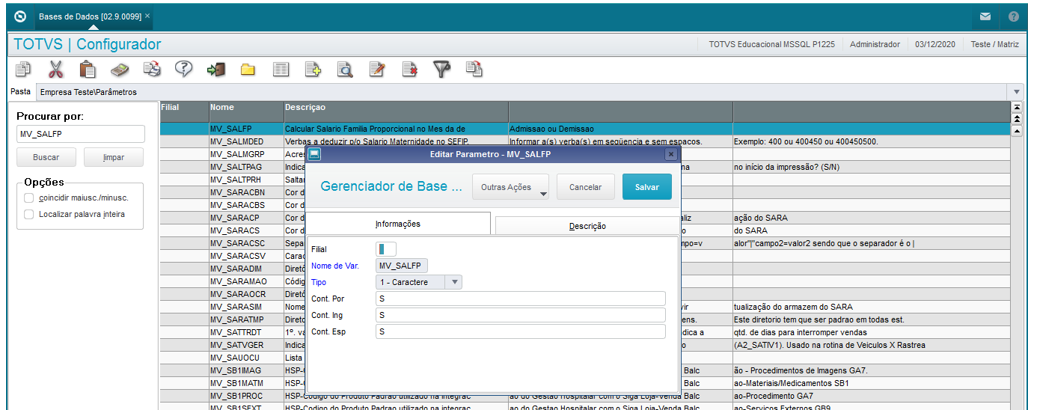The height and width of the screenshot is (419, 1037).
Task: Click the Cont. Ing input field
Action: coord(520,315)
